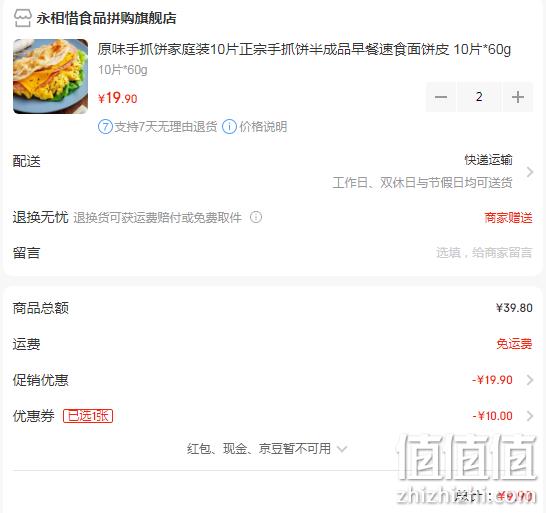Expand 配送 delivery options chevron
The height and width of the screenshot is (513, 546).
pos(530,172)
